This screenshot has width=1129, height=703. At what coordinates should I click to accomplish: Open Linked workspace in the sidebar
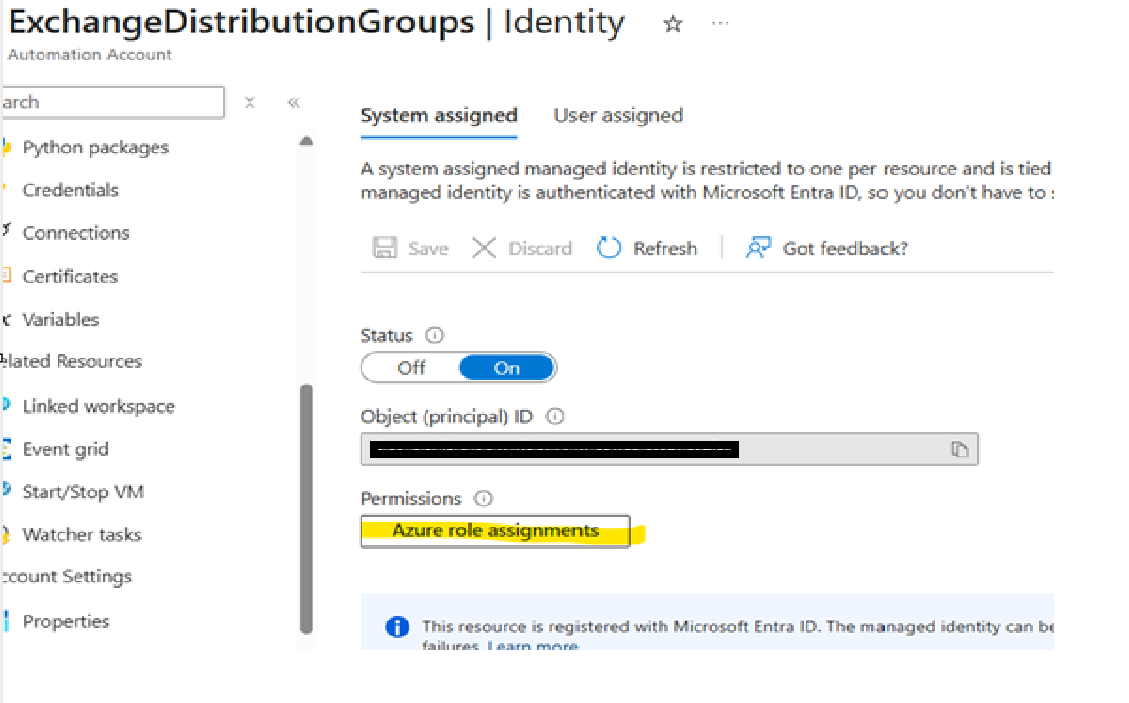pos(99,406)
